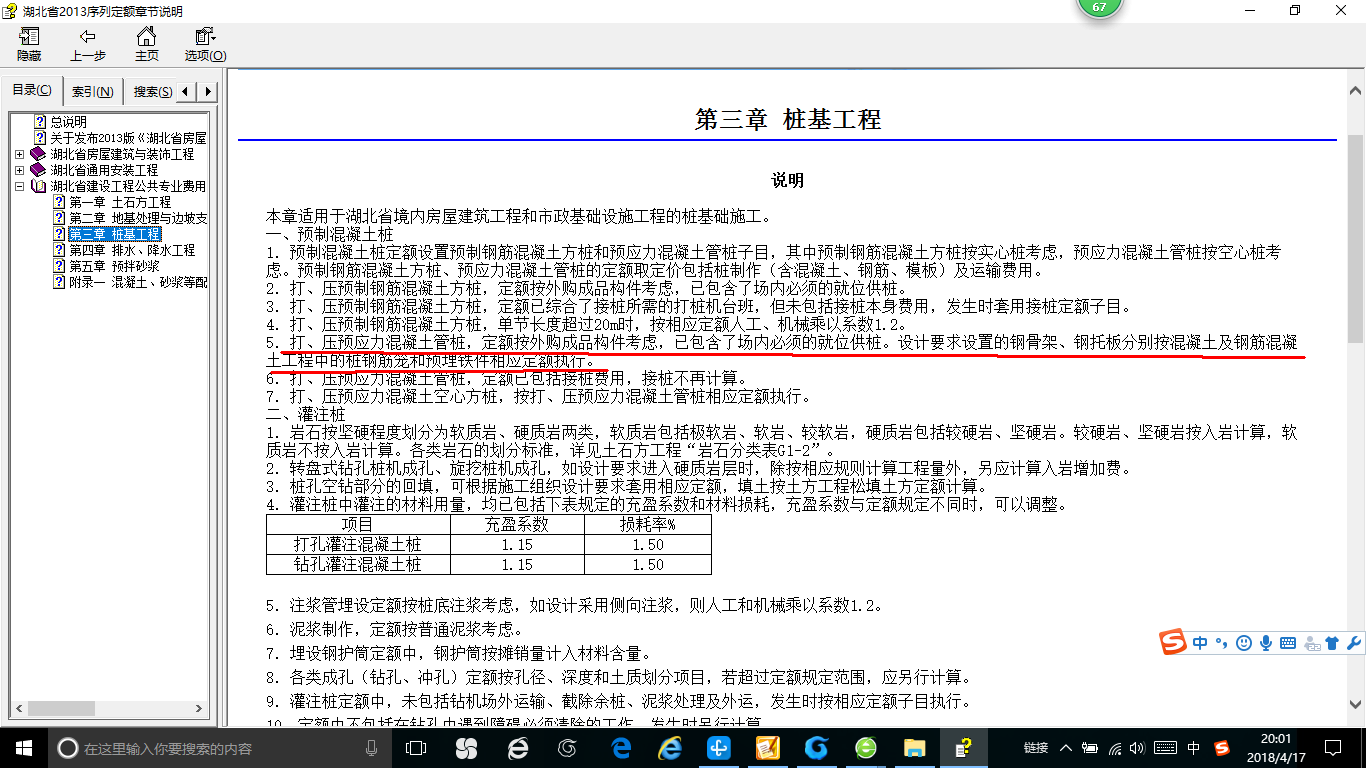Click the page icon beside 第四章
Screen dimensions: 1366x768
click(x=59, y=250)
